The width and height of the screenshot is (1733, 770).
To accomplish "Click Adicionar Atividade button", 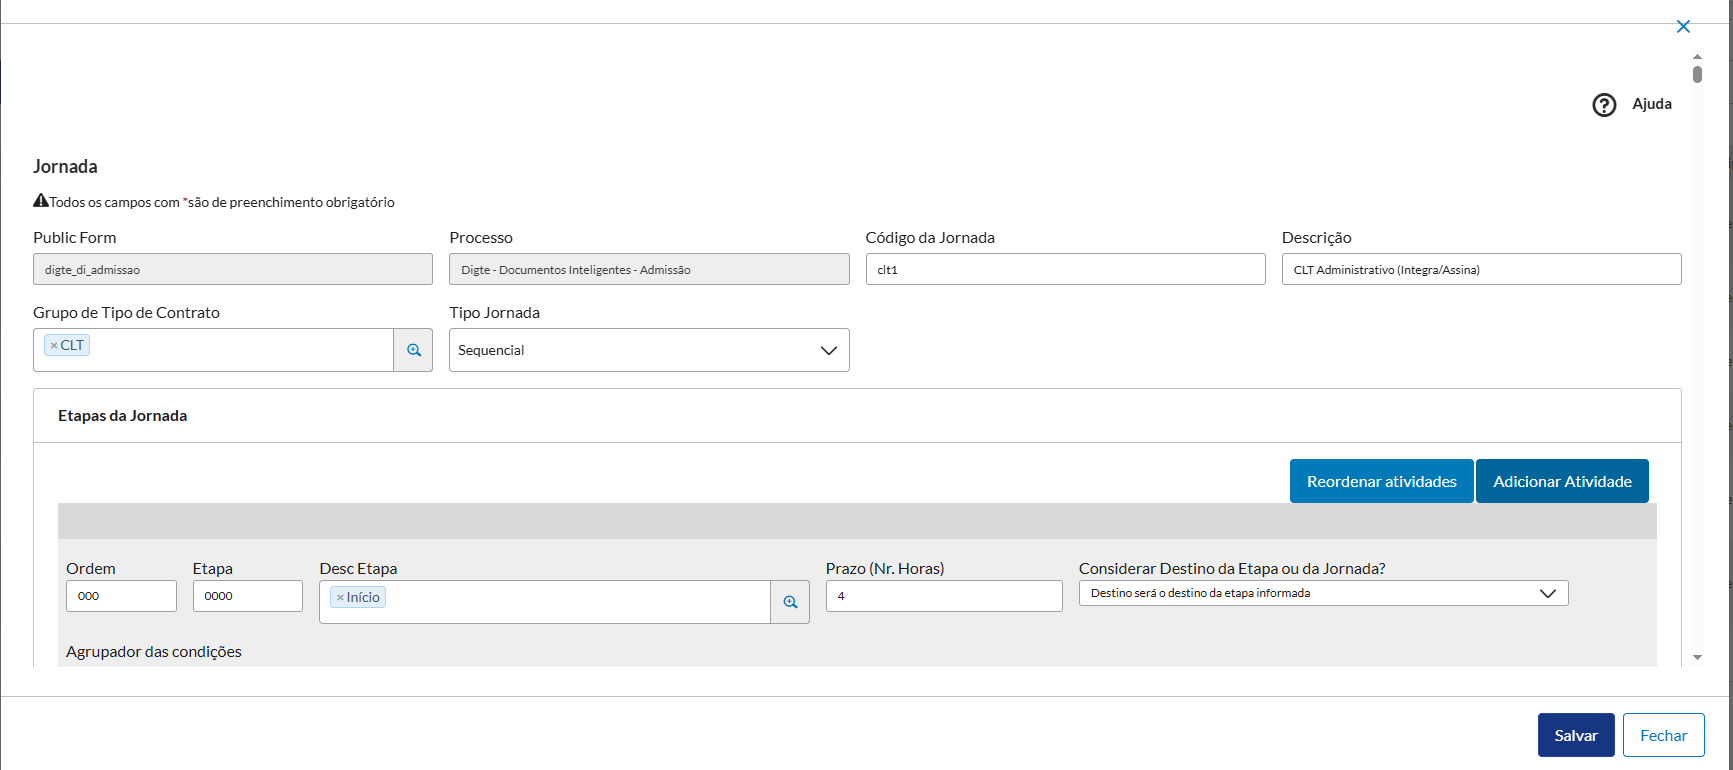I will click(1562, 481).
